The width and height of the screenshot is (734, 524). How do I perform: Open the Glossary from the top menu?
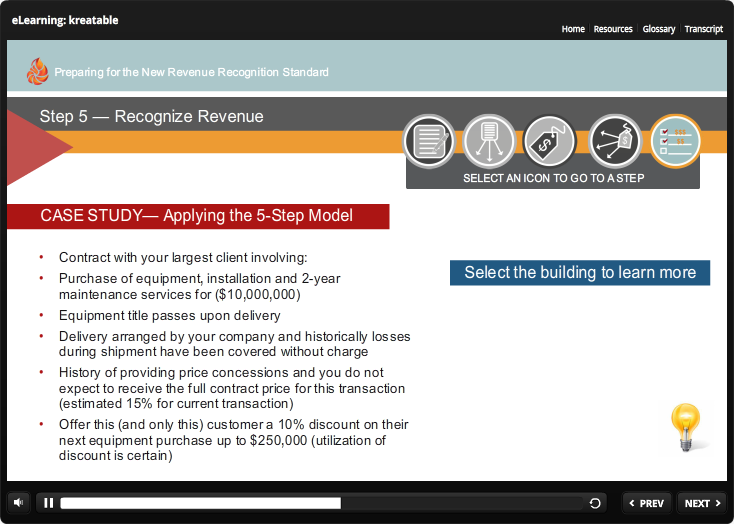(659, 29)
